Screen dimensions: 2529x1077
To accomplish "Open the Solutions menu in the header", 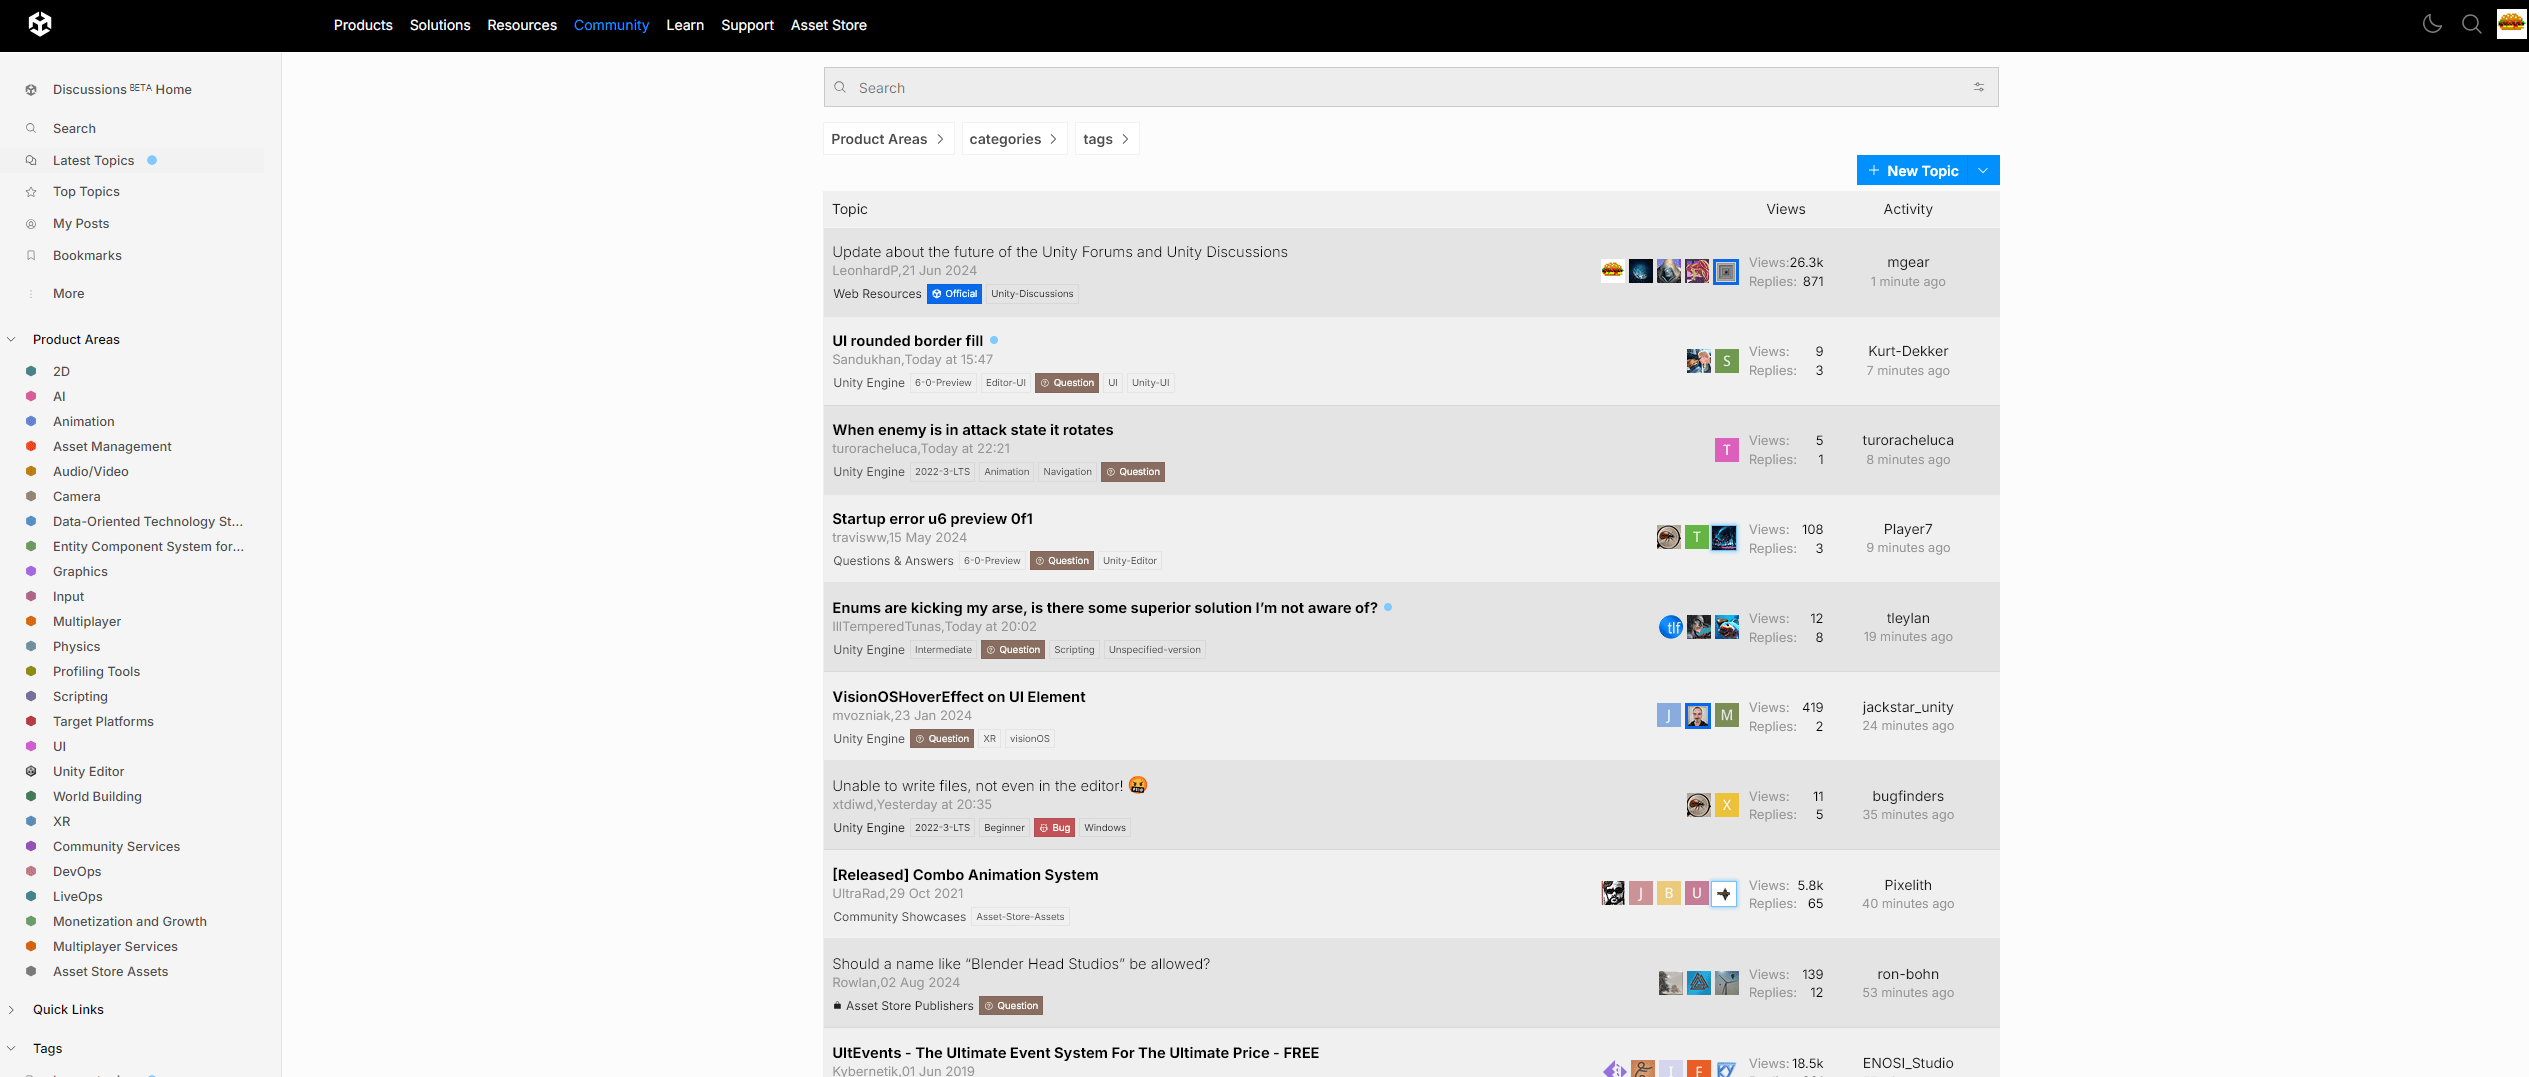I will tap(440, 25).
